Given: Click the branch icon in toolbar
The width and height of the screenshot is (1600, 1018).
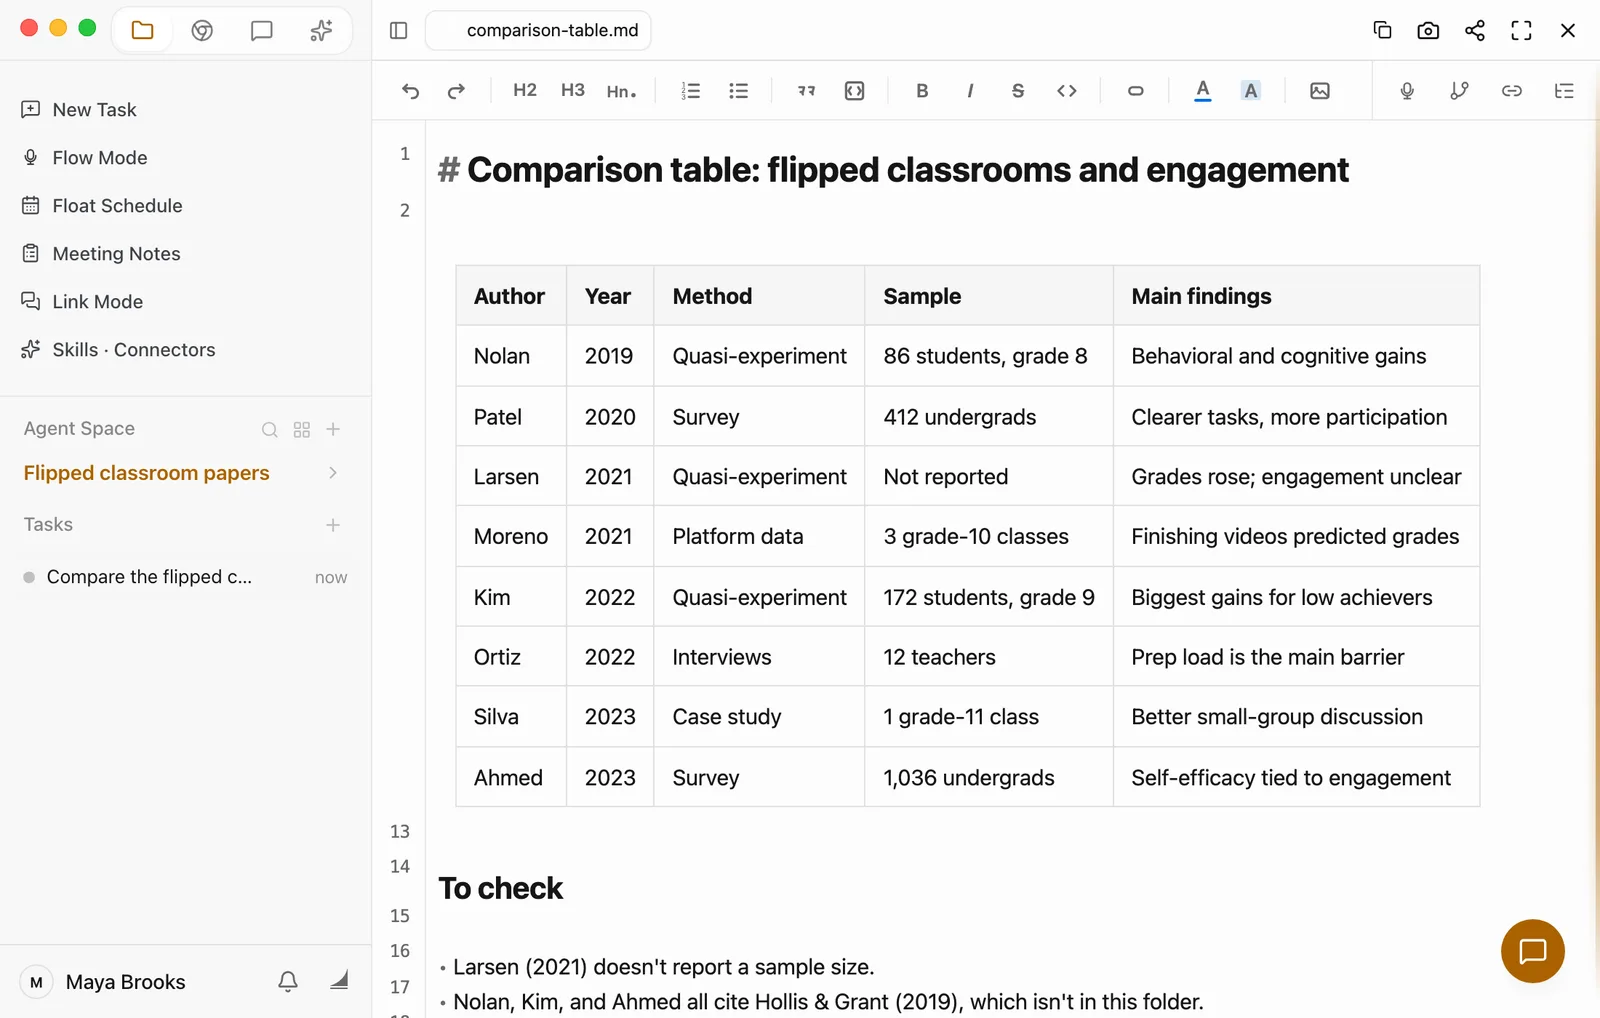Looking at the screenshot, I should pos(1459,91).
